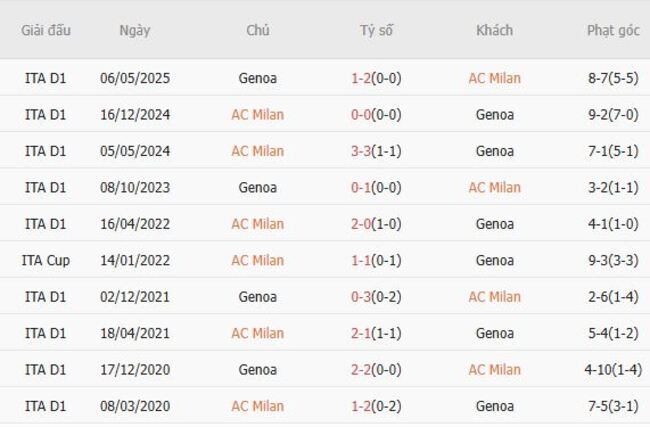Image resolution: width=650 pixels, height=427 pixels.
Task: Open the 2-0 score from 16/04/2022
Action: coord(376,224)
